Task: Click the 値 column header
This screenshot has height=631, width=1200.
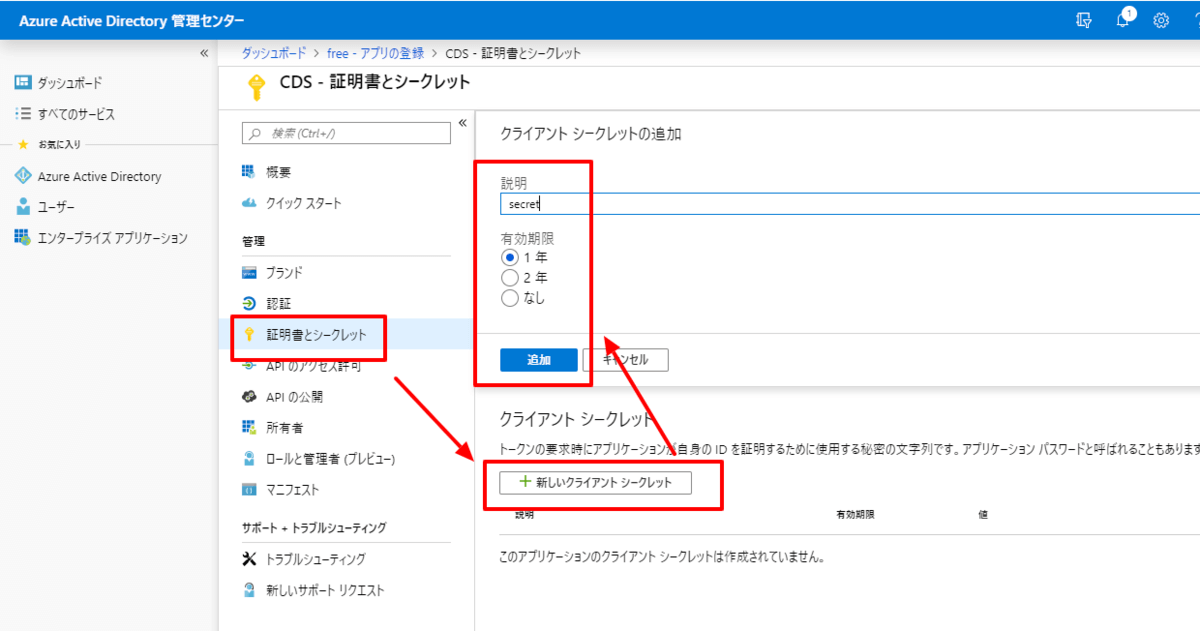Action: pyautogui.click(x=983, y=515)
